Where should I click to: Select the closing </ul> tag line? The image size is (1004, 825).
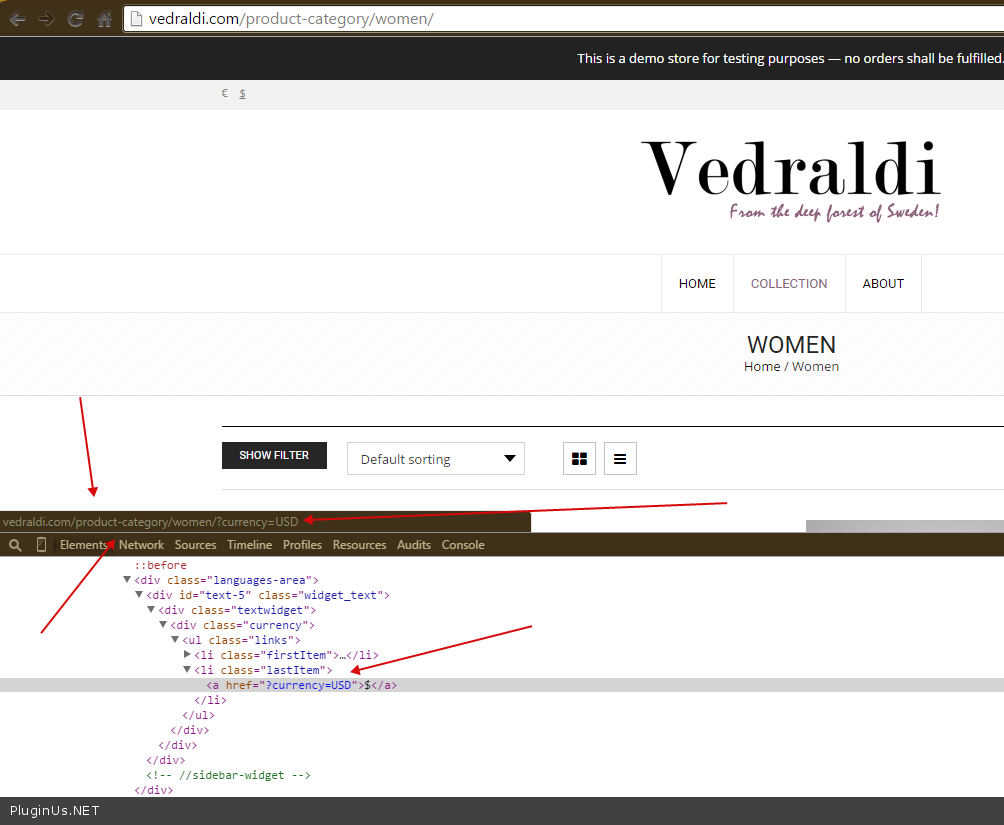click(198, 715)
